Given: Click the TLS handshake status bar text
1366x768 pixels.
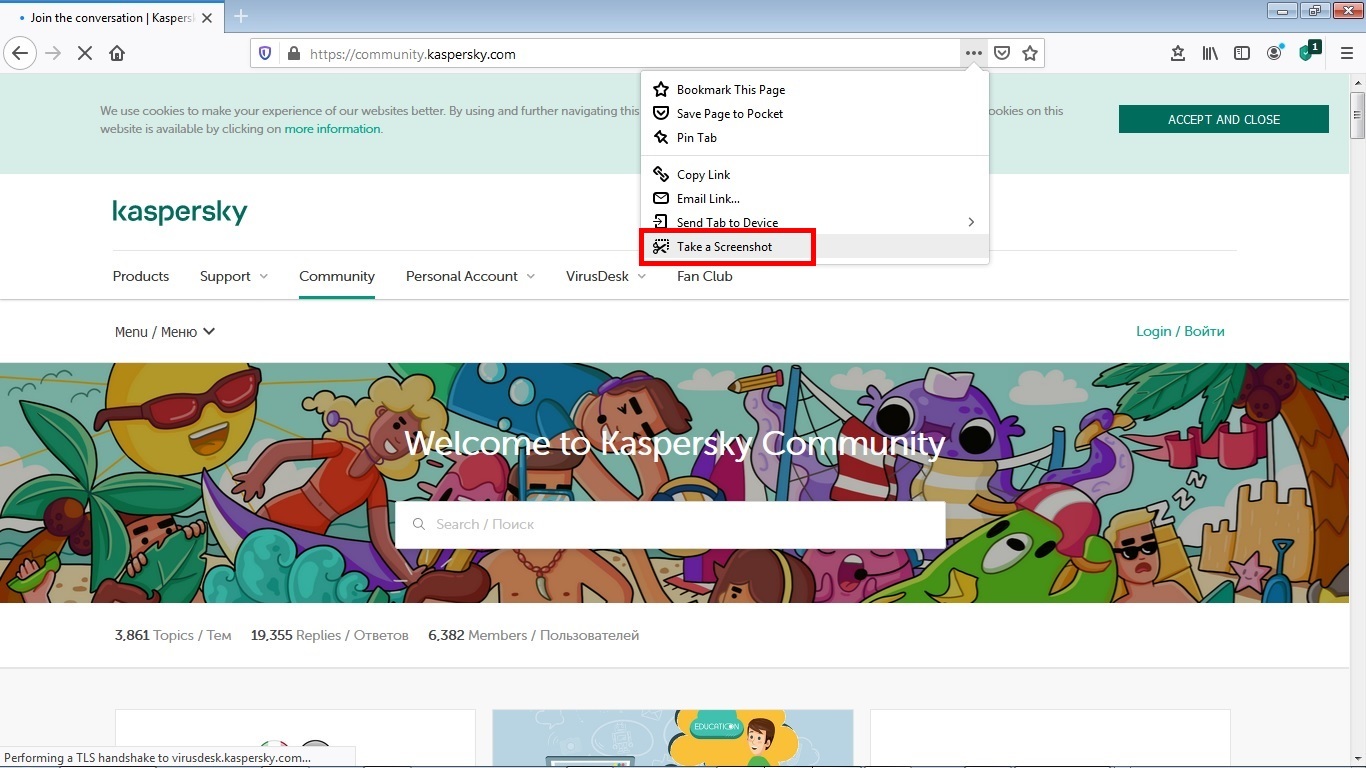Looking at the screenshot, I should (x=158, y=757).
